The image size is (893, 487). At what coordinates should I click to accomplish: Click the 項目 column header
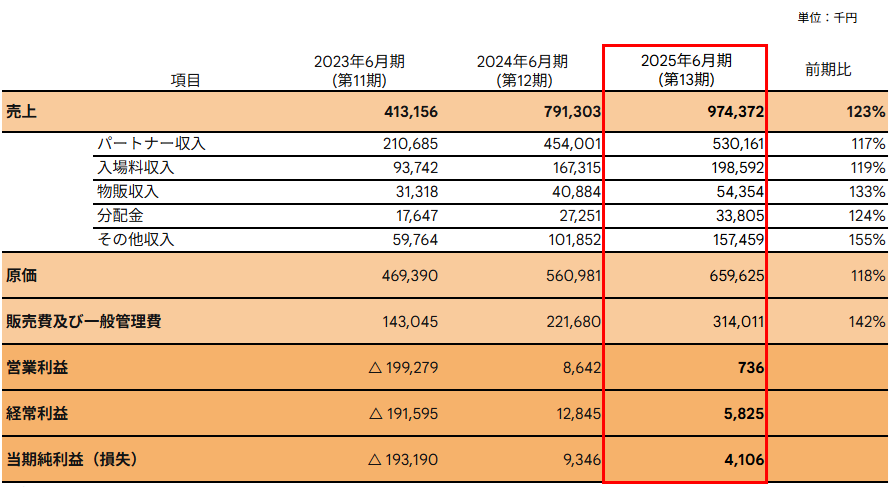tap(185, 80)
